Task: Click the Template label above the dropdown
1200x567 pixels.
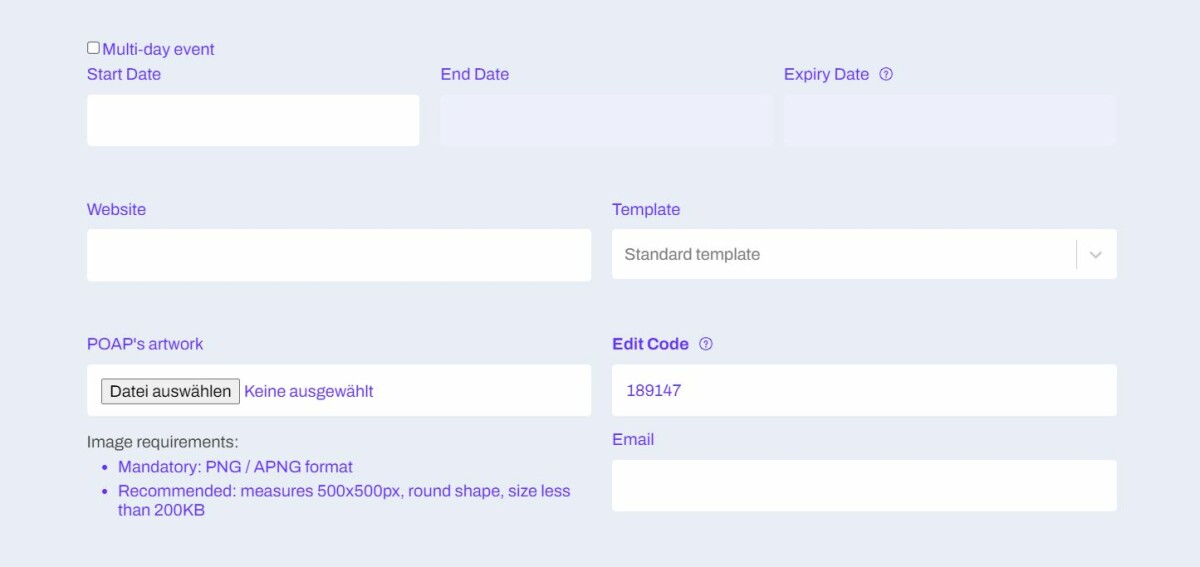Action: click(646, 209)
